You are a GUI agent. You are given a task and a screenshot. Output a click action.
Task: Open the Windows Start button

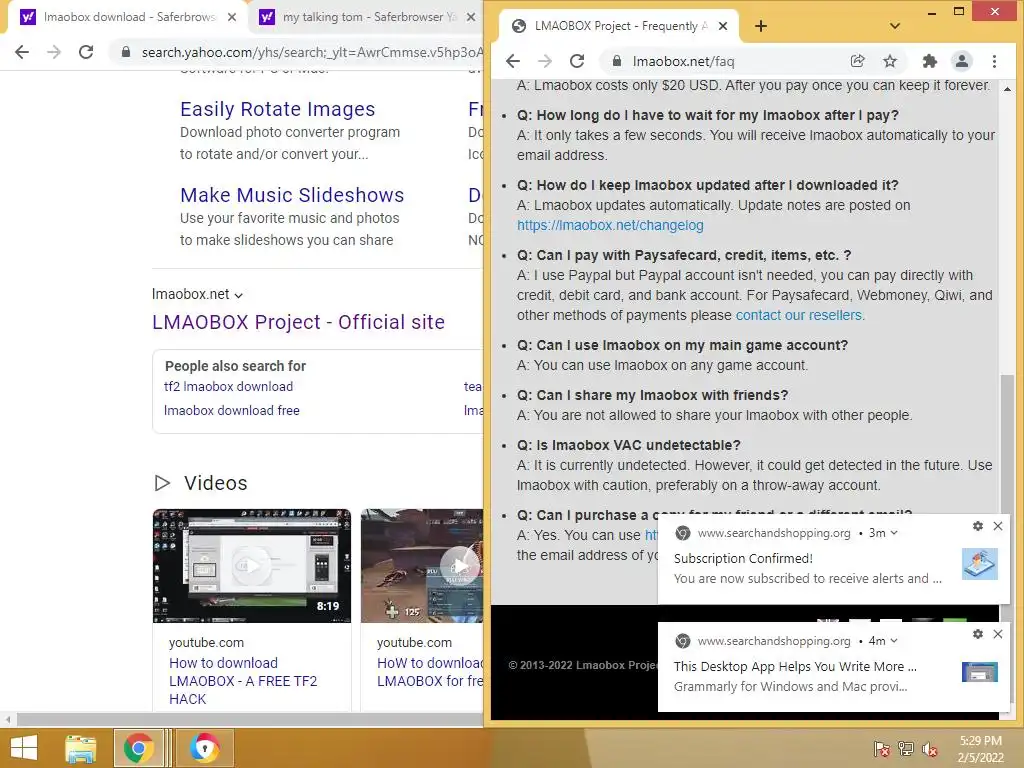(x=24, y=748)
